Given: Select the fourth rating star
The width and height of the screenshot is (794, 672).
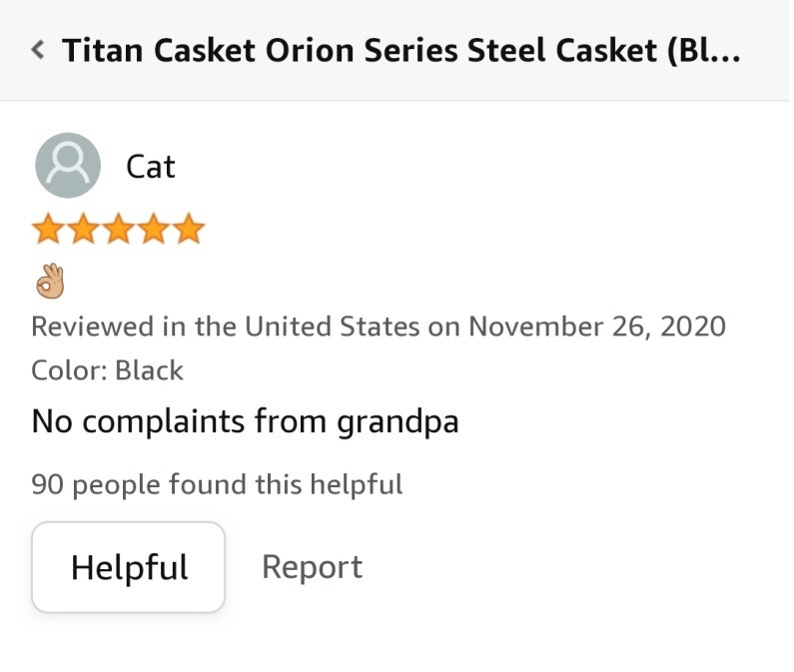Looking at the screenshot, I should click(x=153, y=230).
